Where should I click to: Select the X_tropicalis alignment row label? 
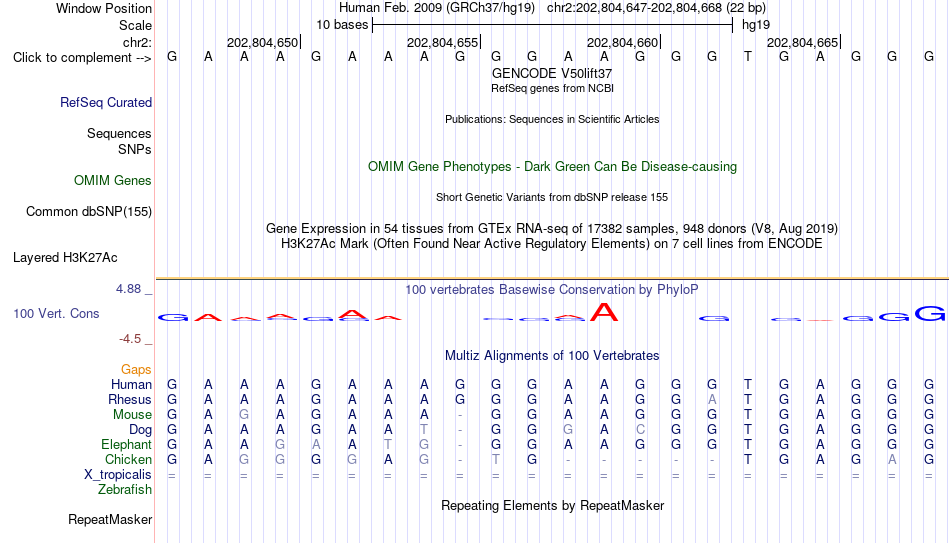pyautogui.click(x=118, y=475)
